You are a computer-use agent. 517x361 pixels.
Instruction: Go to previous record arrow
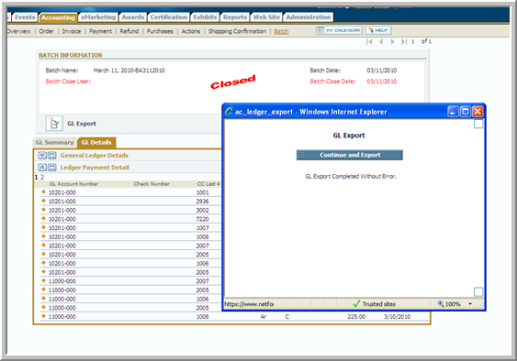pyautogui.click(x=381, y=42)
